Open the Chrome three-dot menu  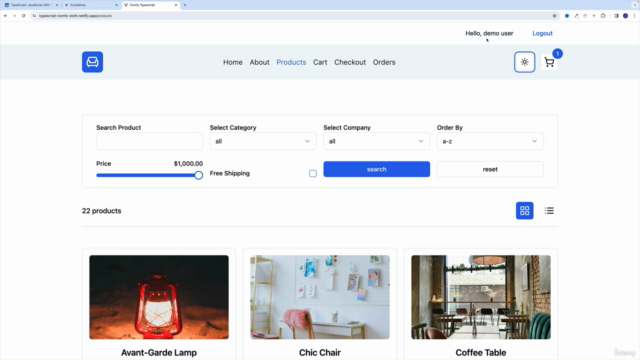coord(634,16)
